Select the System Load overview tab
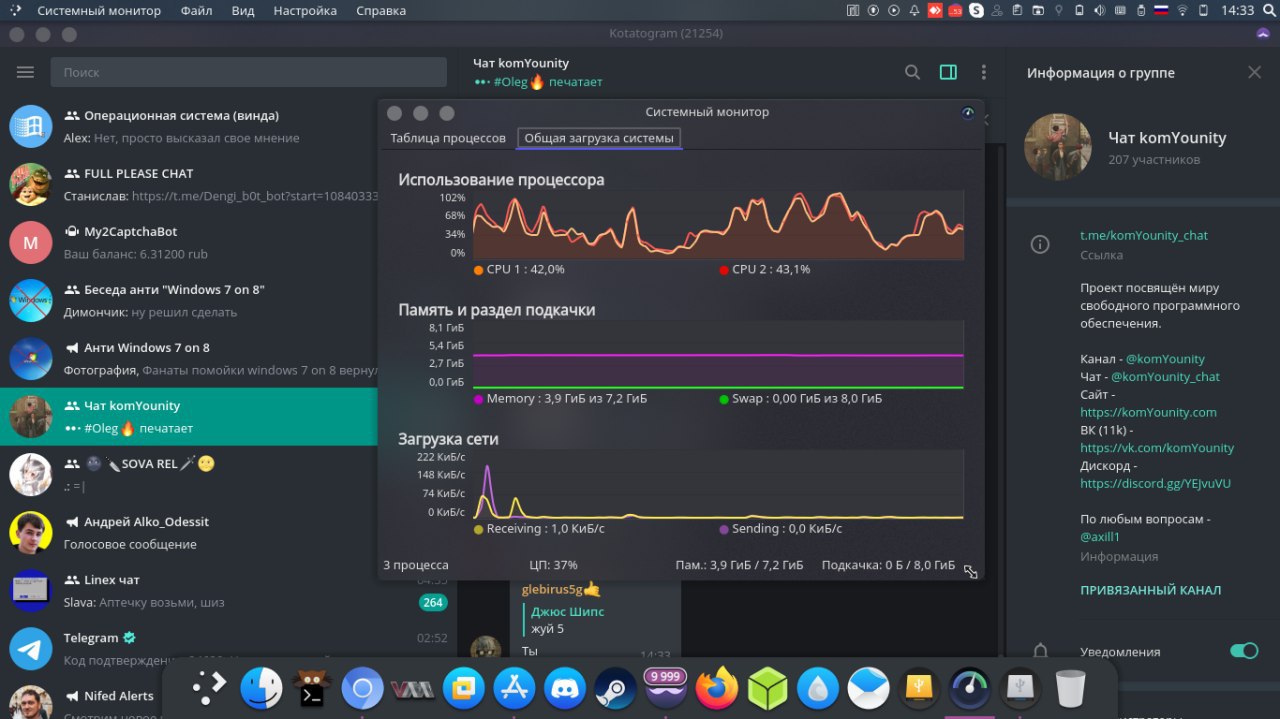 pyautogui.click(x=599, y=138)
